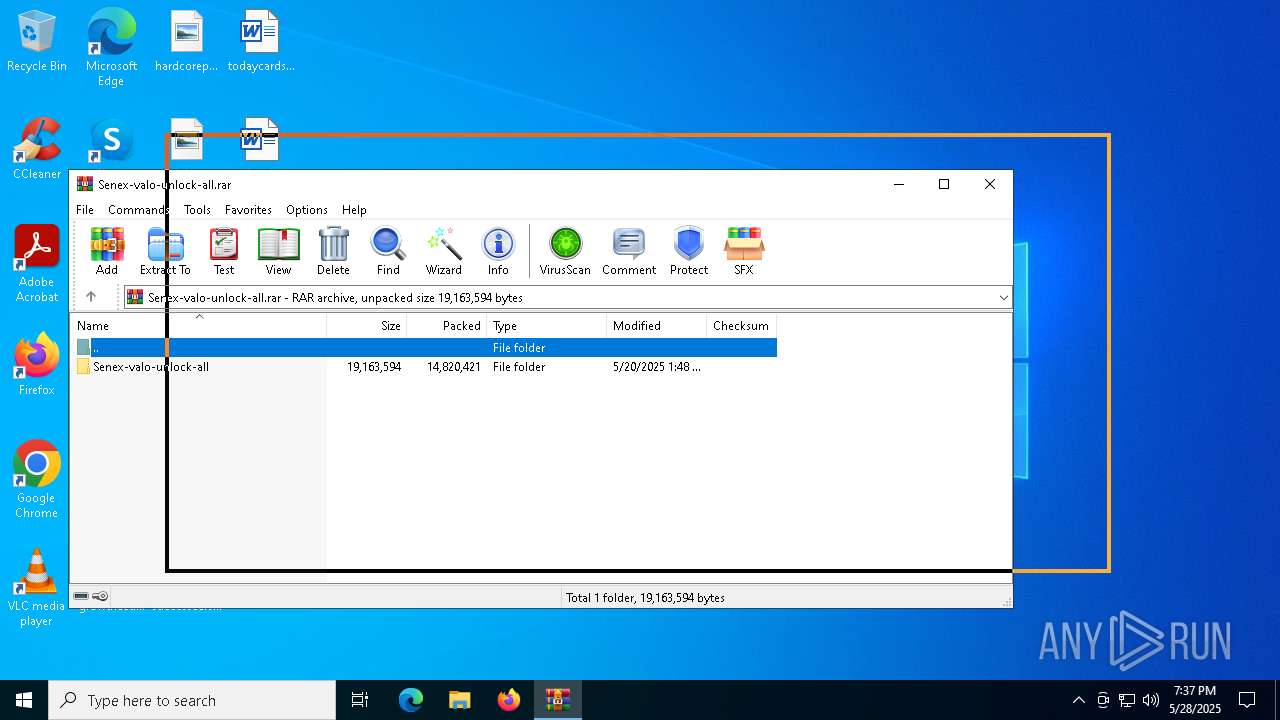Open the Find tool

point(388,251)
